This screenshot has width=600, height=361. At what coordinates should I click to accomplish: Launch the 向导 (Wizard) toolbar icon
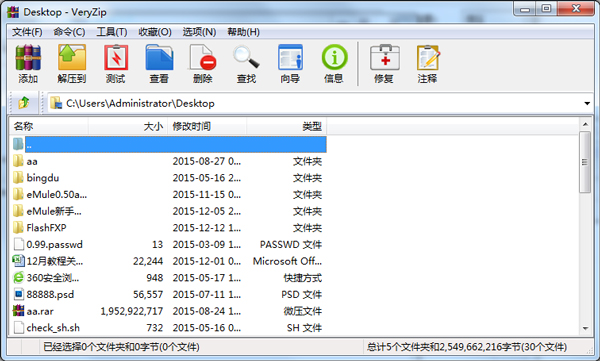(x=290, y=57)
